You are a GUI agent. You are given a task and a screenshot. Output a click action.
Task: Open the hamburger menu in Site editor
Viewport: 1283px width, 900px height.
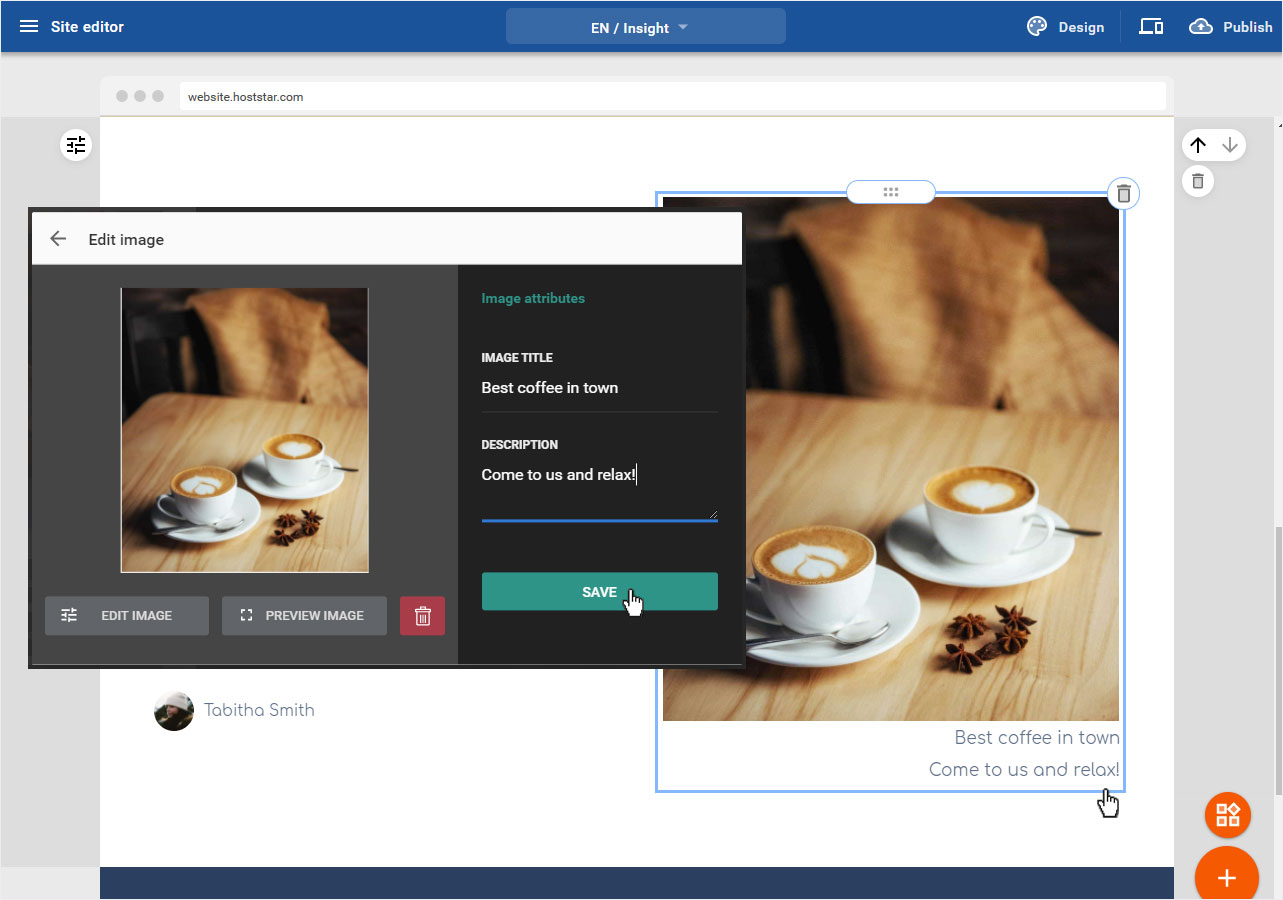coord(29,27)
